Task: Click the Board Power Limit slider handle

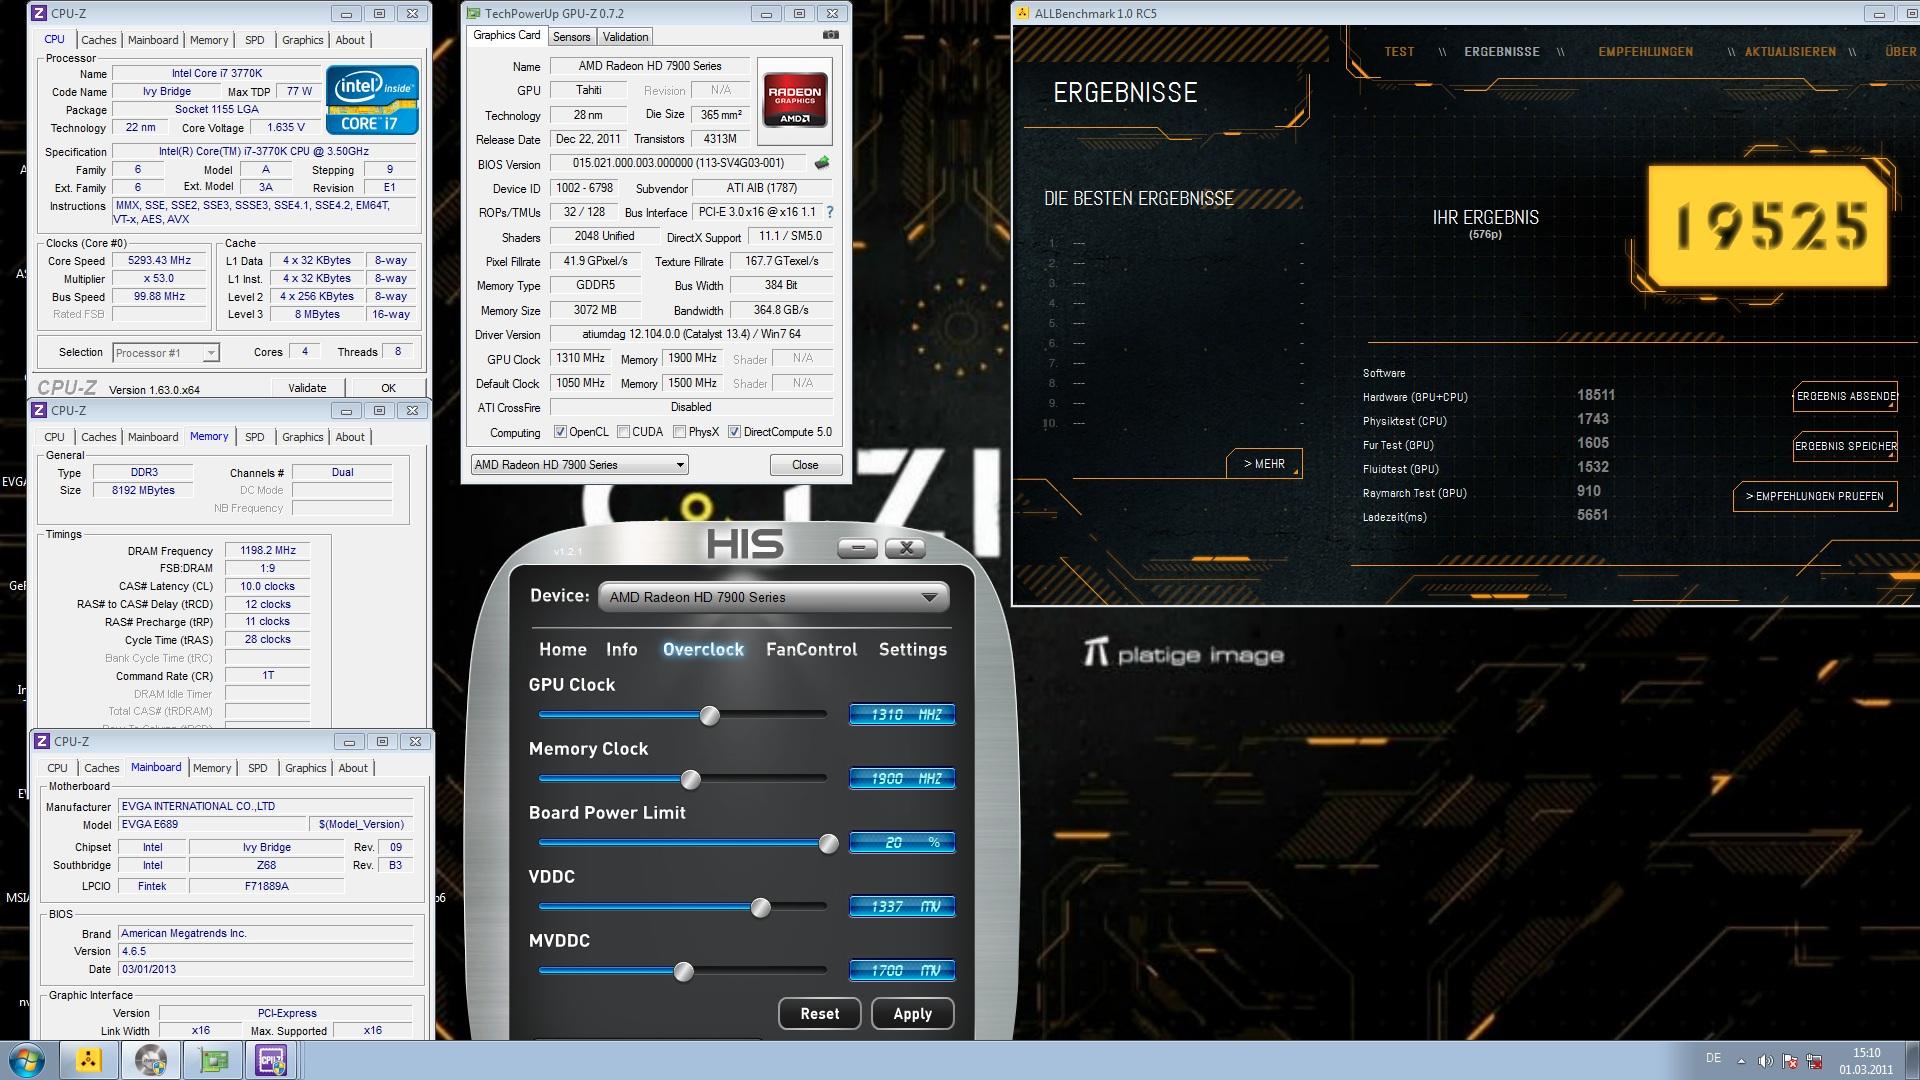Action: (x=828, y=844)
